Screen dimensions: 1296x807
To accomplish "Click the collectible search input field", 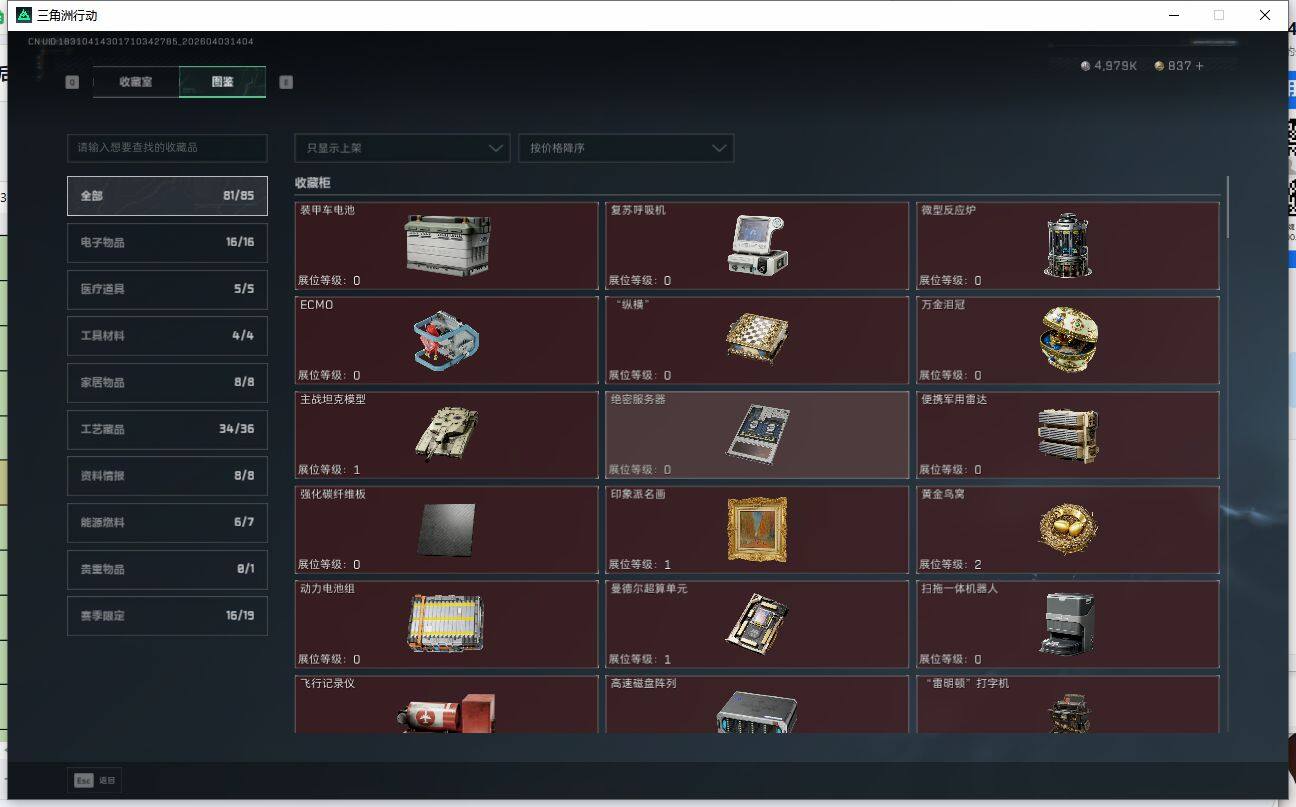I will click(x=167, y=148).
